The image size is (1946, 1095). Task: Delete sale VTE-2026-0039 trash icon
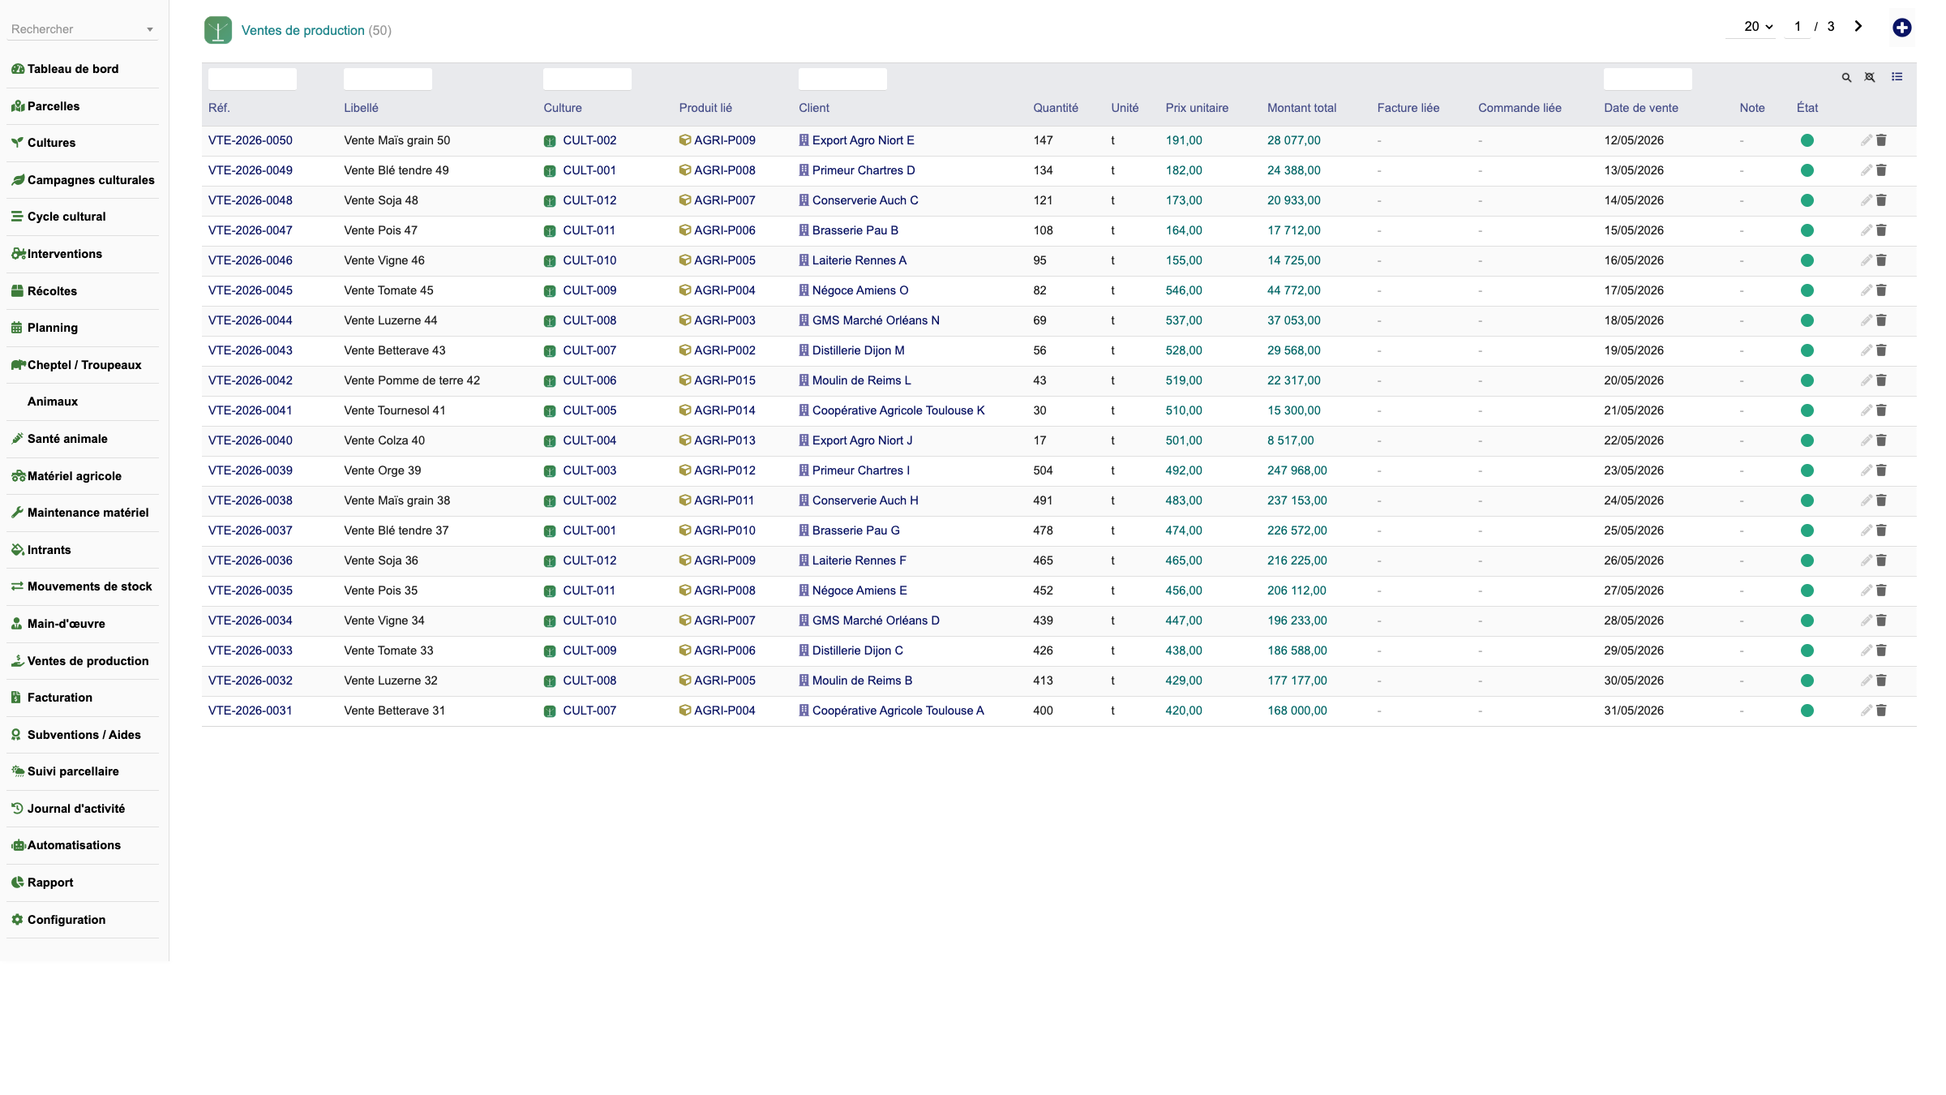[1881, 471]
